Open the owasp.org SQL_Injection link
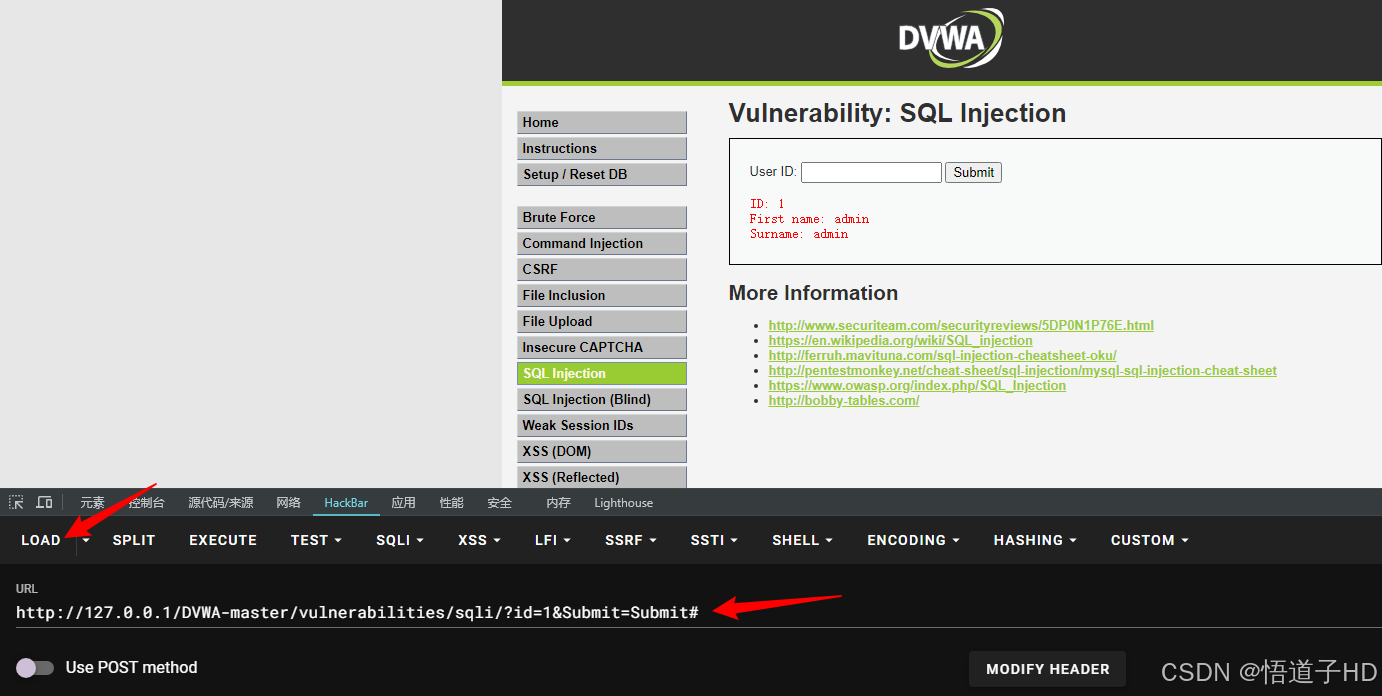1382x696 pixels. pyautogui.click(x=917, y=385)
